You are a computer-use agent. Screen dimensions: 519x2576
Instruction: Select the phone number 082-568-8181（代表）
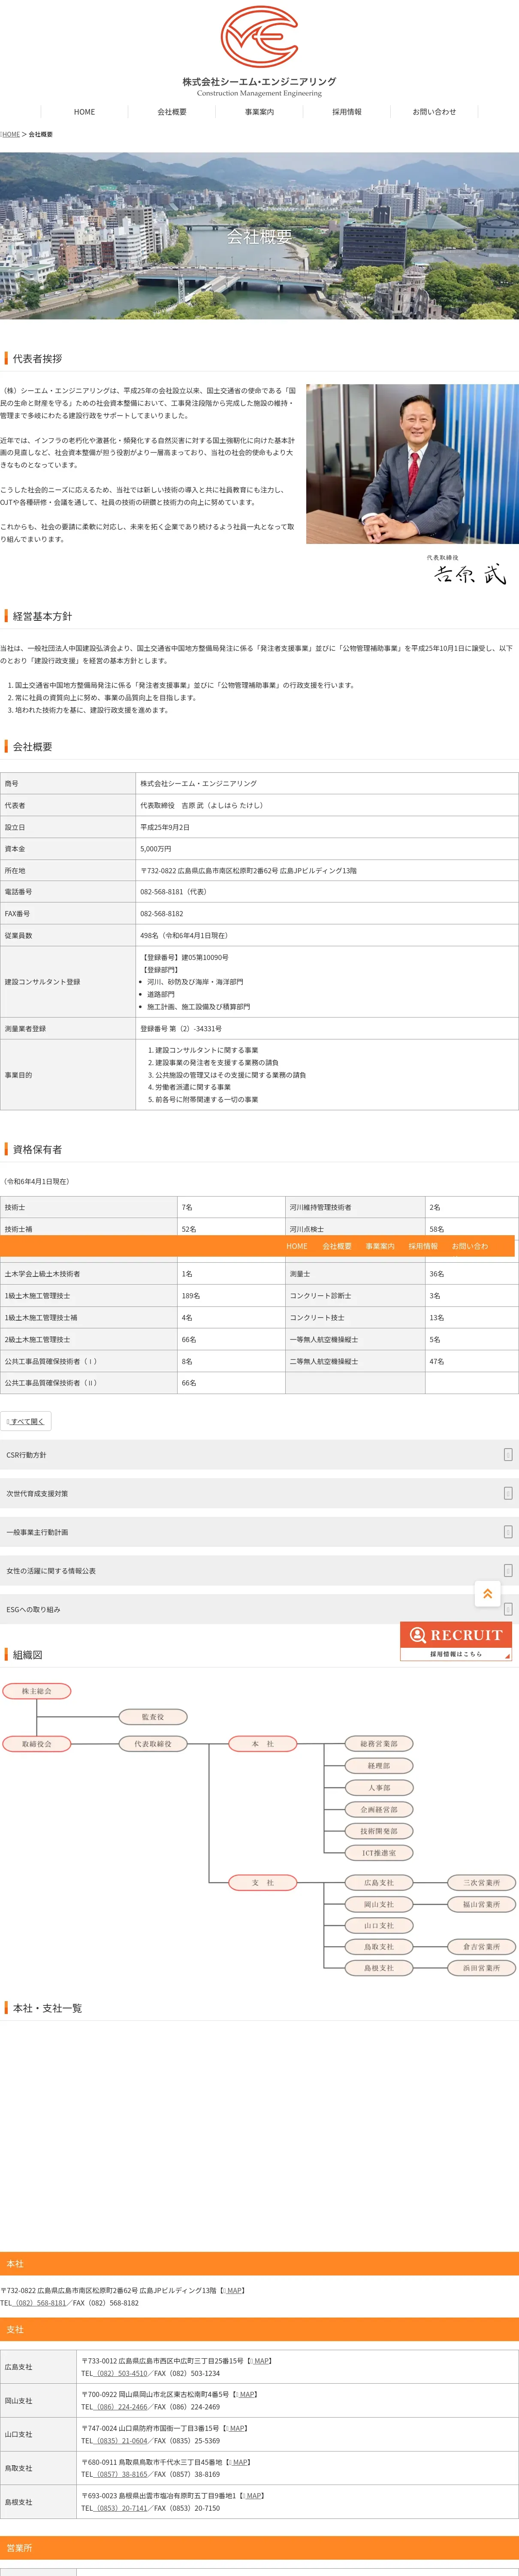pos(174,892)
